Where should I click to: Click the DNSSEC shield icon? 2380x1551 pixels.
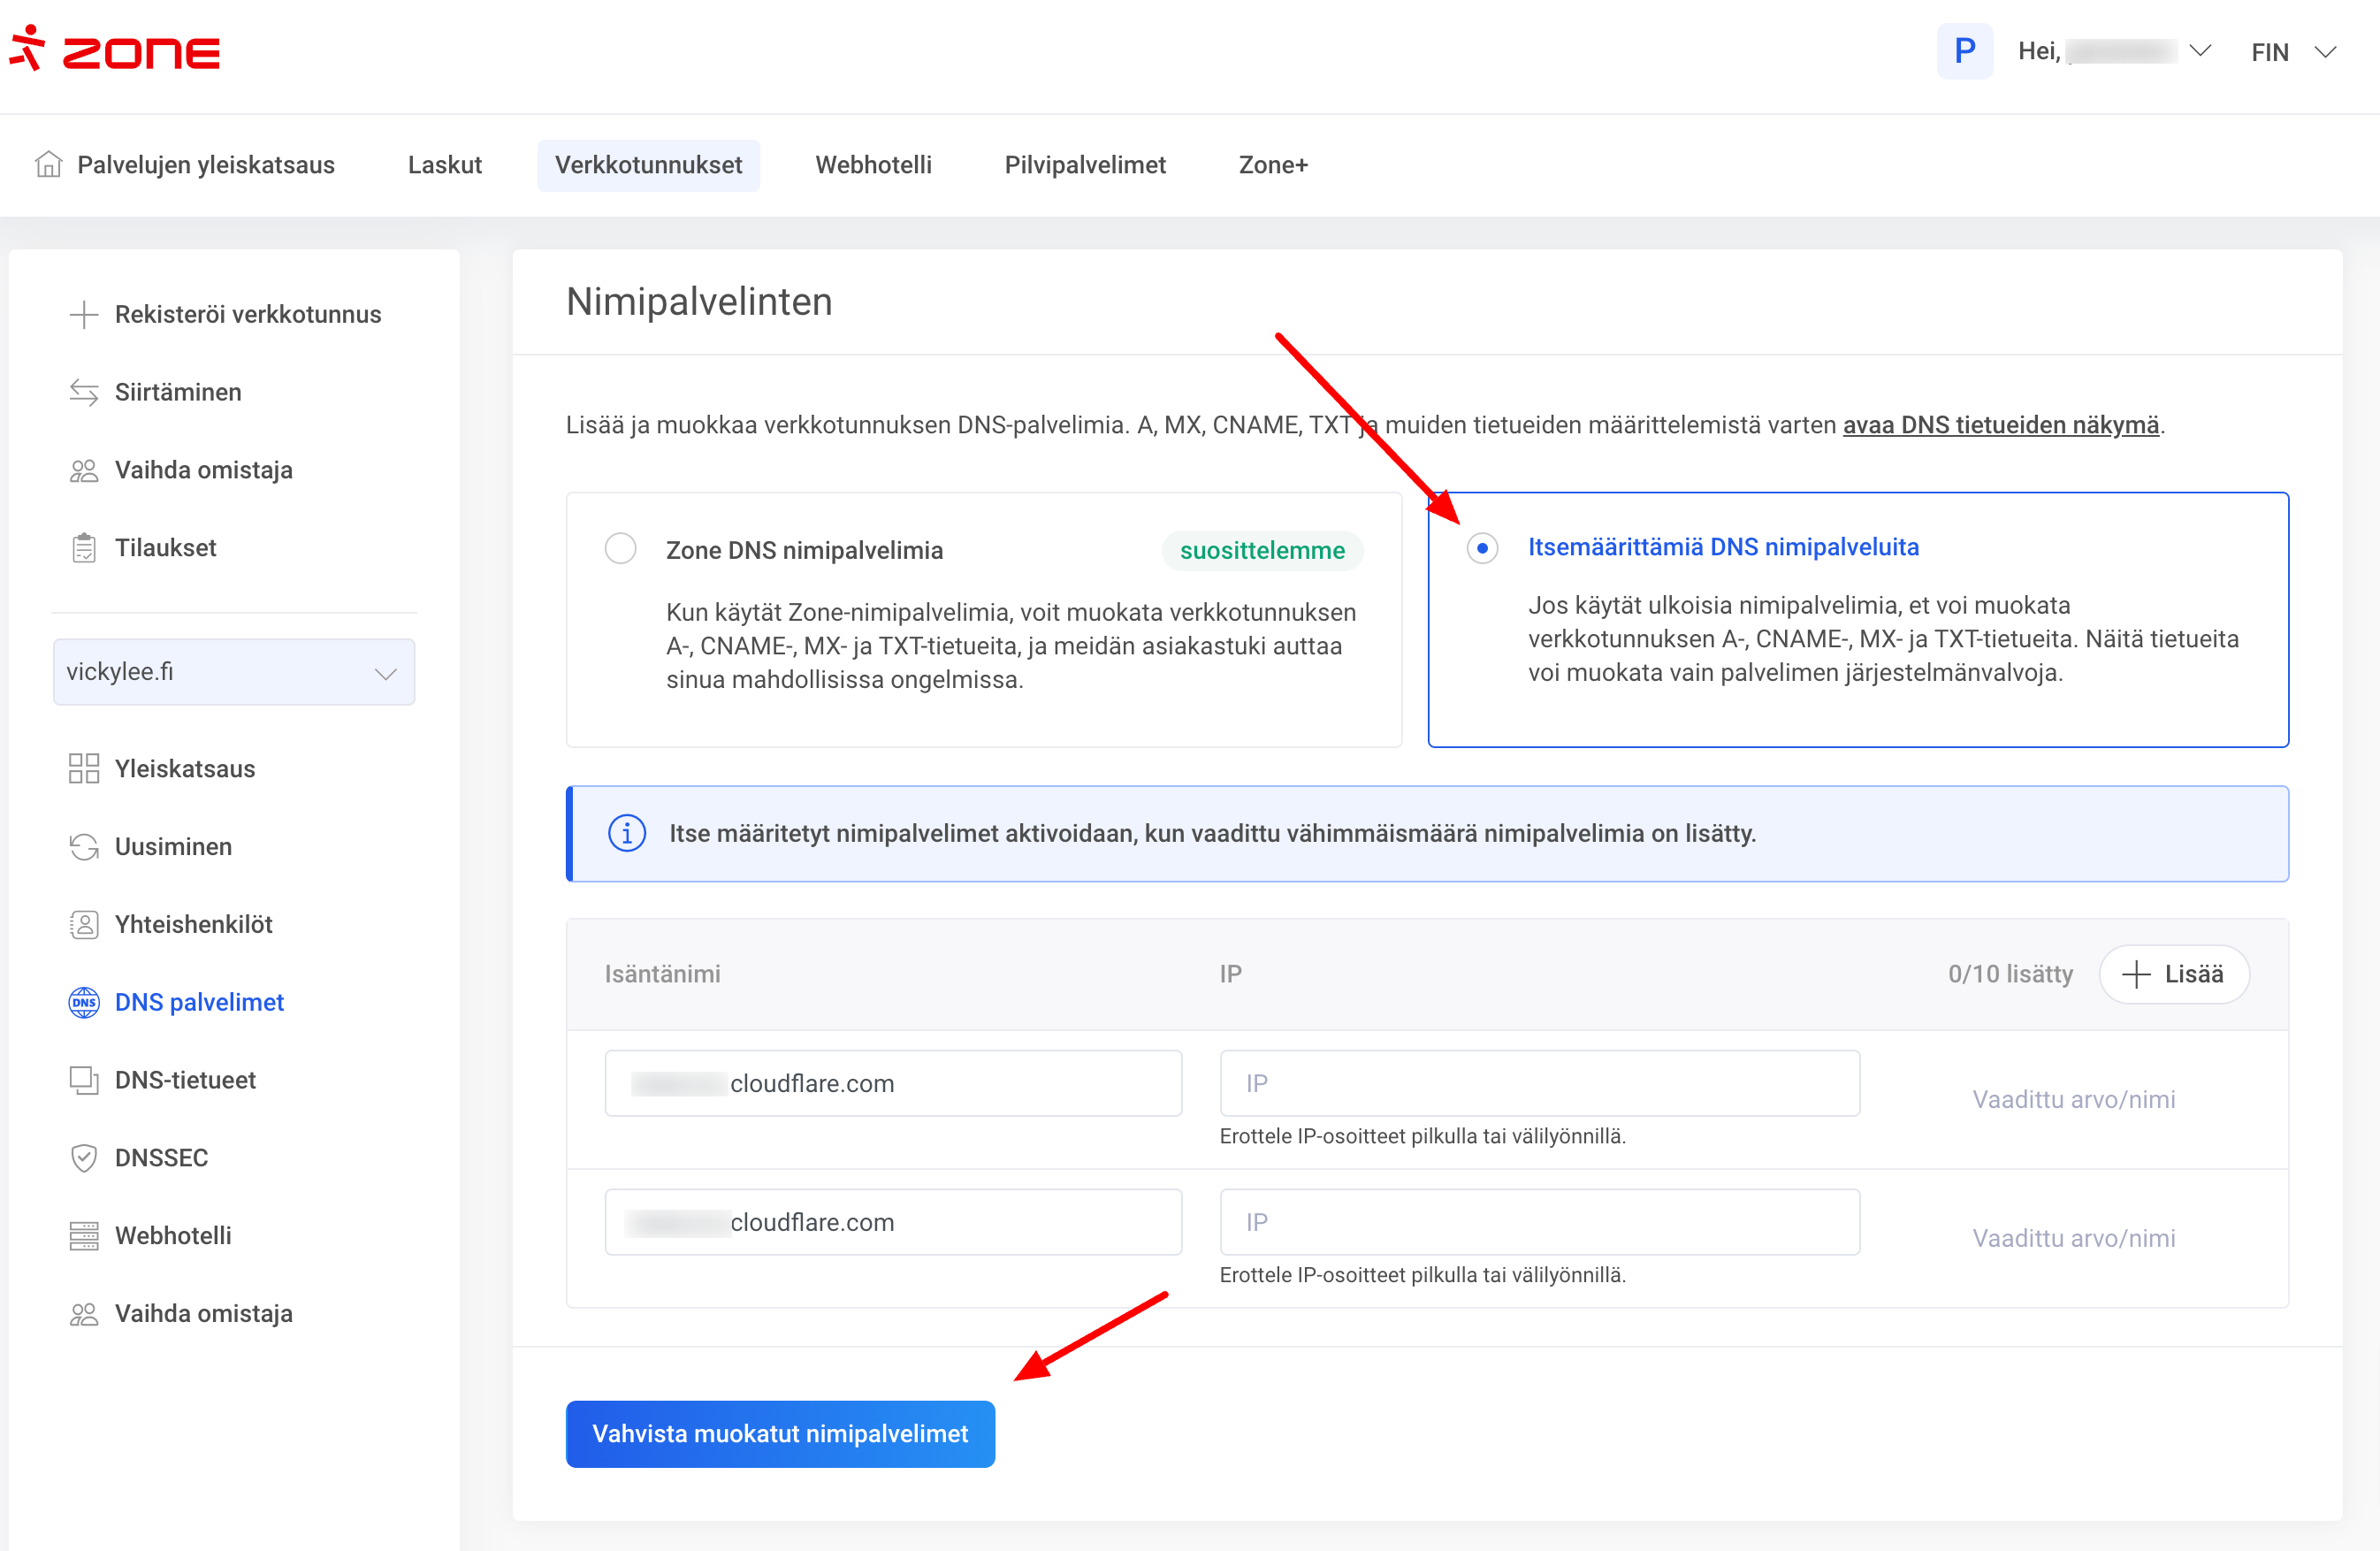(84, 1158)
